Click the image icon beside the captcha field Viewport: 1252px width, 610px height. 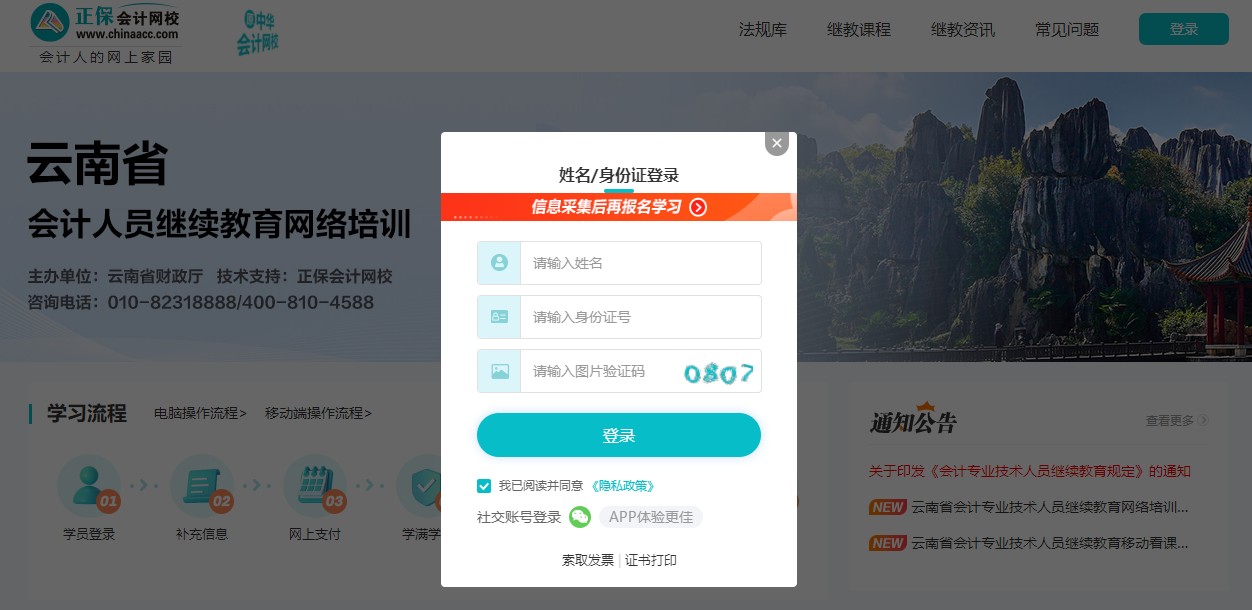pos(498,370)
